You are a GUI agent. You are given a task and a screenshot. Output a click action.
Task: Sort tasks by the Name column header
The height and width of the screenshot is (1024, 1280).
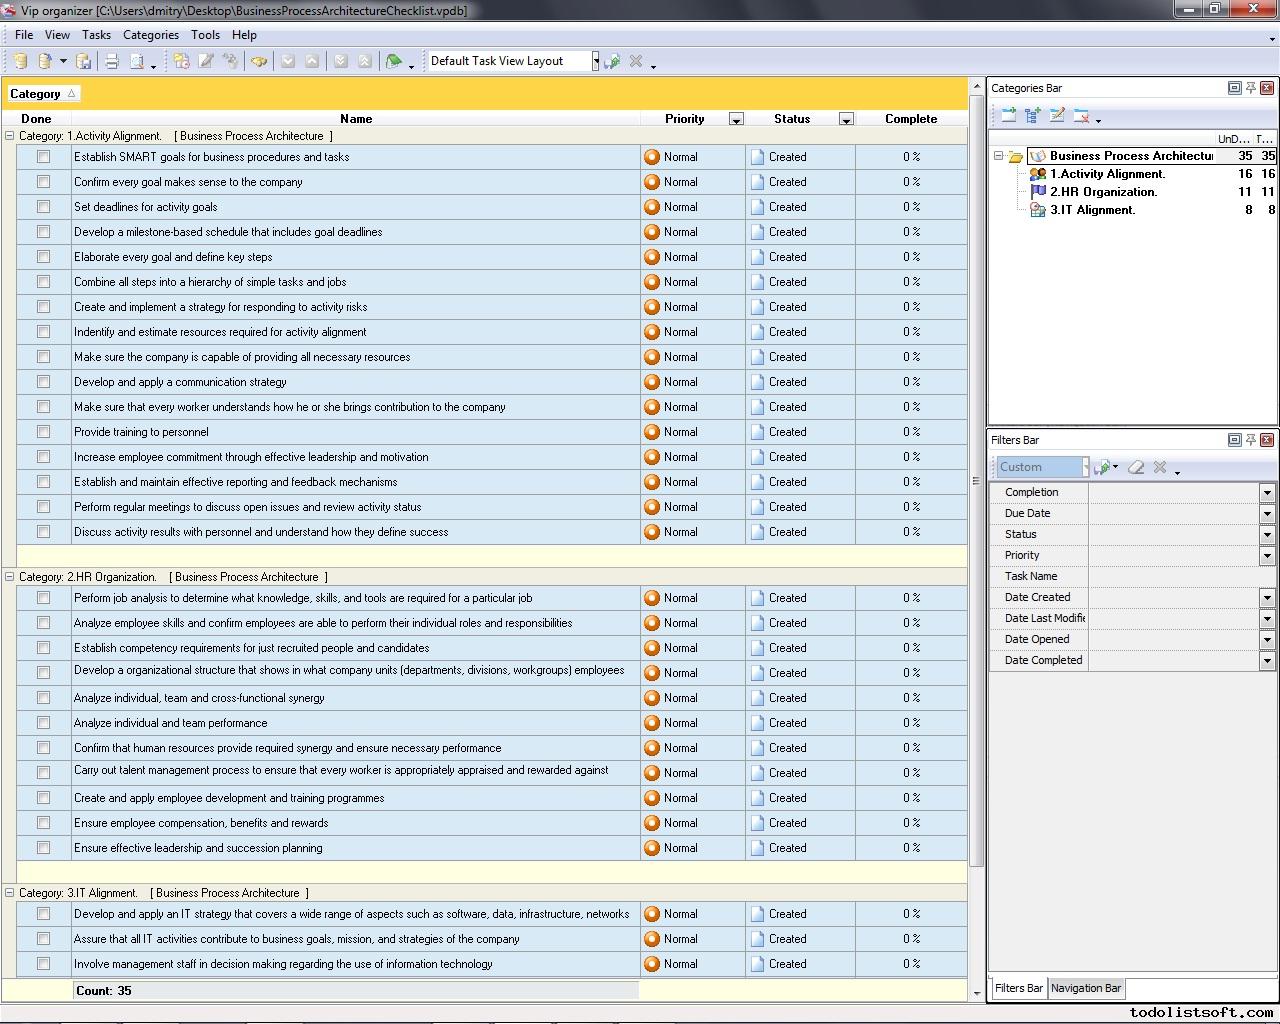click(355, 119)
